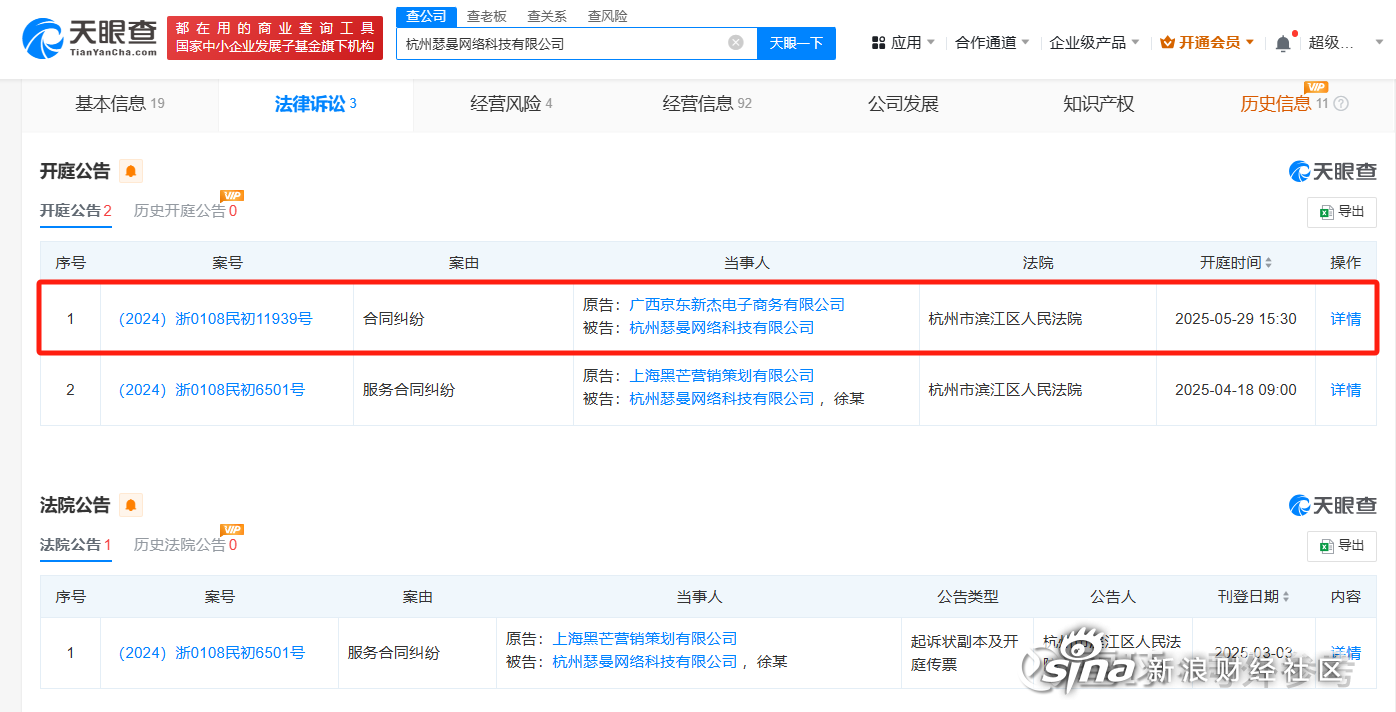This screenshot has width=1396, height=712.
Task: Open 详情 for the 2025-04-18 hearing
Action: point(1346,390)
